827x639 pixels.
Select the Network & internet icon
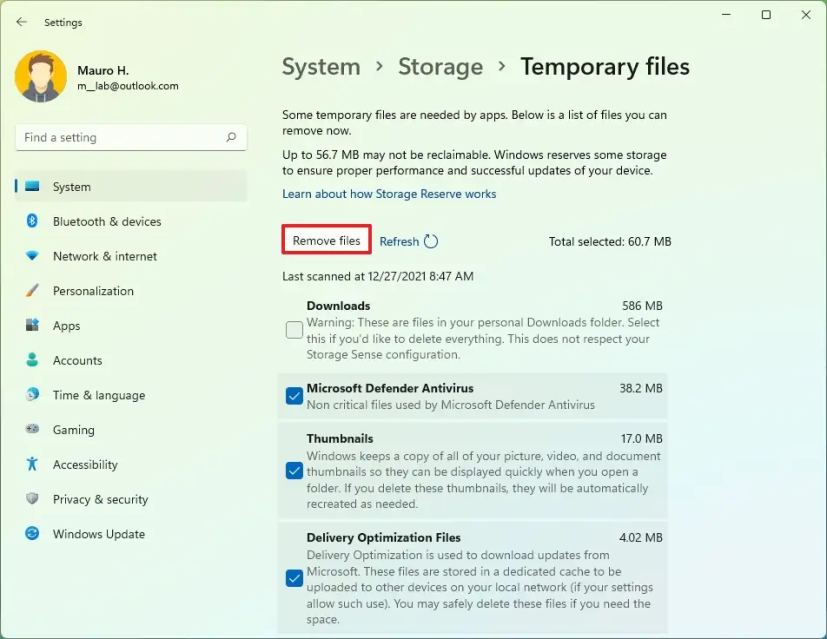(33, 256)
